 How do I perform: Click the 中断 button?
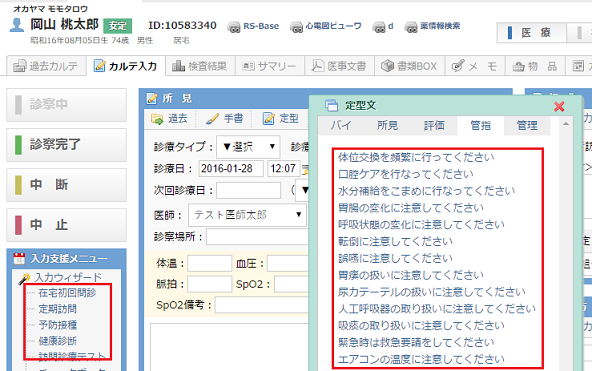tap(66, 185)
